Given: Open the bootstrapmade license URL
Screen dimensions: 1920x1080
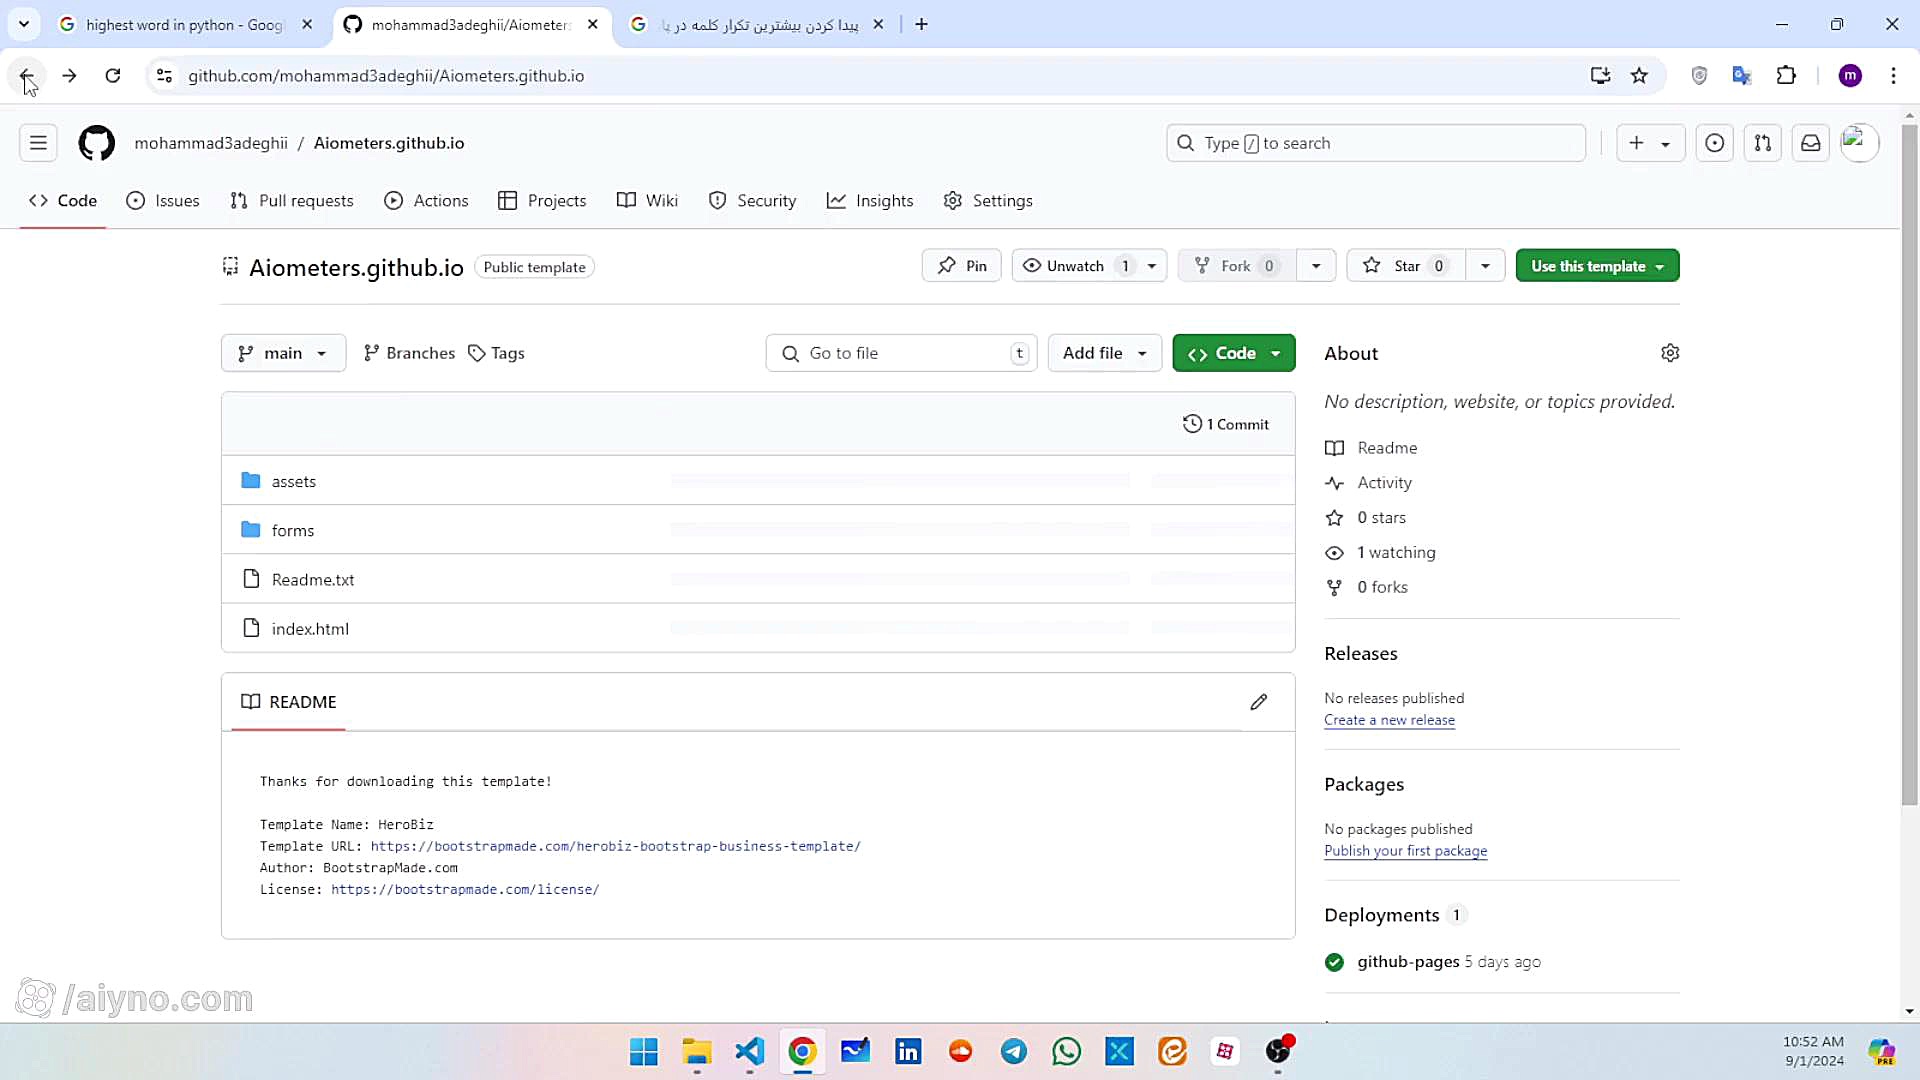Looking at the screenshot, I should [x=465, y=889].
